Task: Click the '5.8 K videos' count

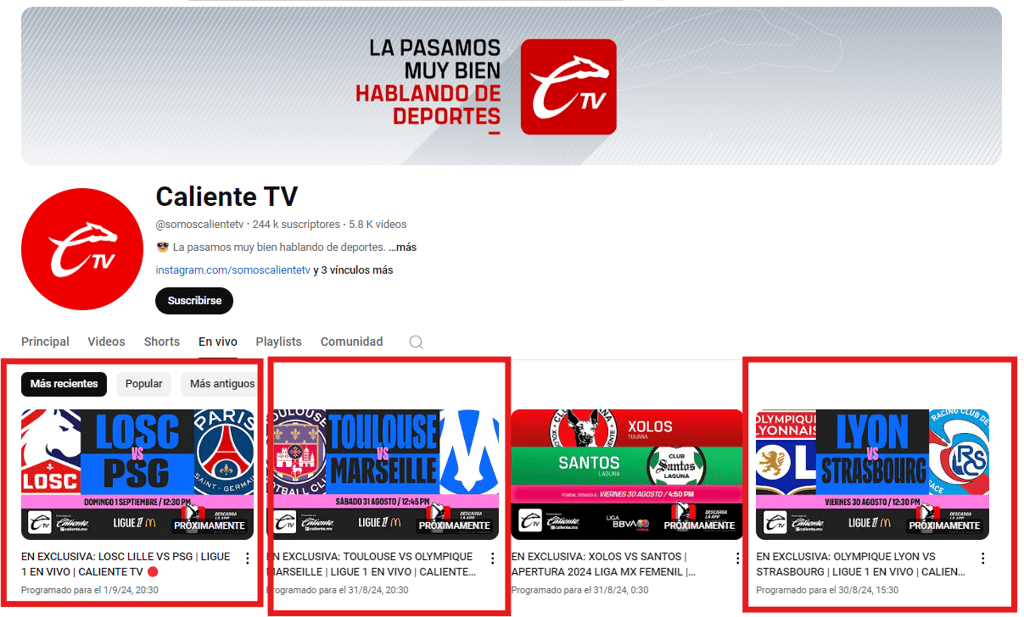Action: [x=377, y=225]
